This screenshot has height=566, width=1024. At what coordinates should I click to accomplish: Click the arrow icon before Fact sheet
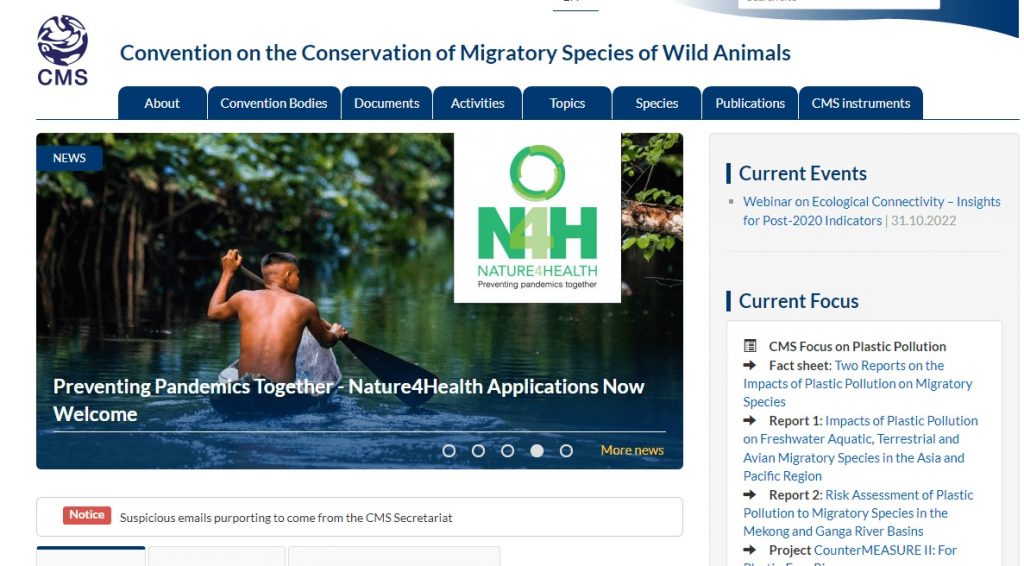pos(750,366)
